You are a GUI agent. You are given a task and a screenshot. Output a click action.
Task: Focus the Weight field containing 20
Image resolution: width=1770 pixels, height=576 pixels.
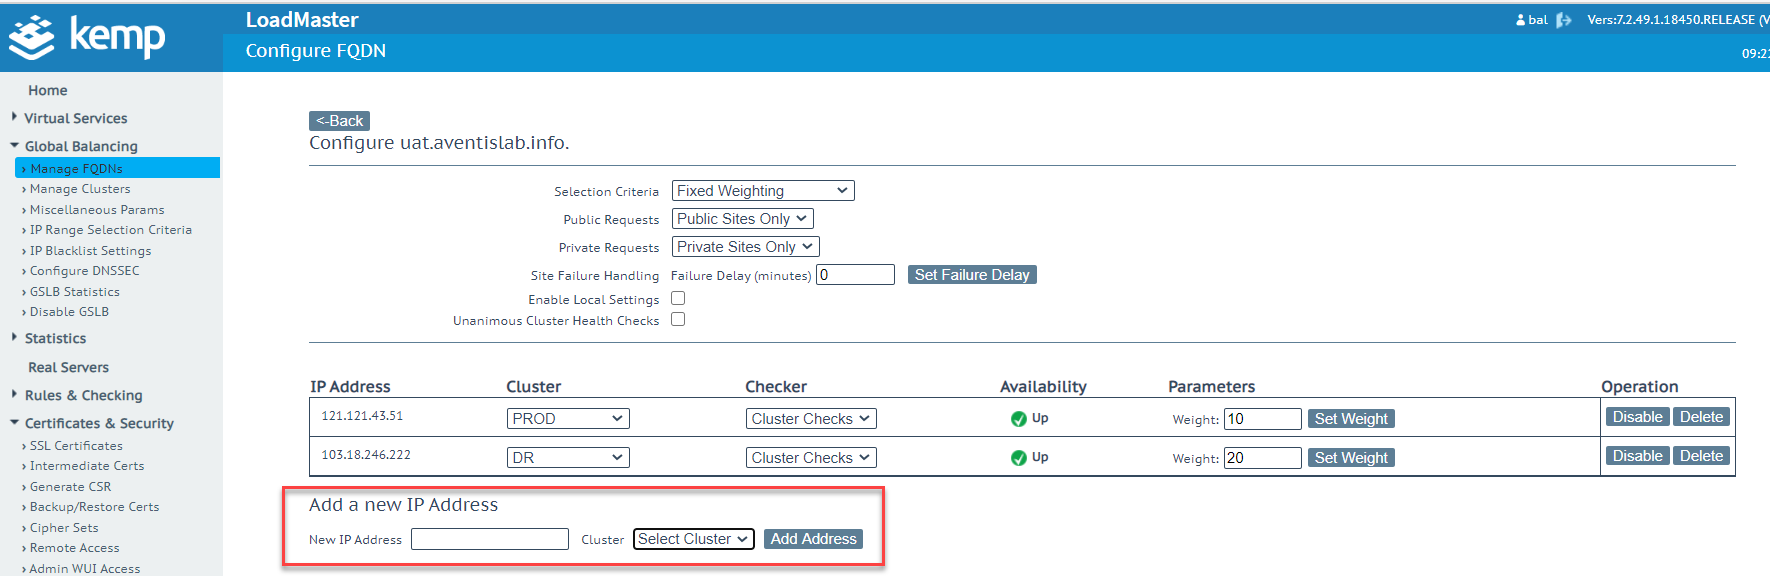(x=1262, y=458)
